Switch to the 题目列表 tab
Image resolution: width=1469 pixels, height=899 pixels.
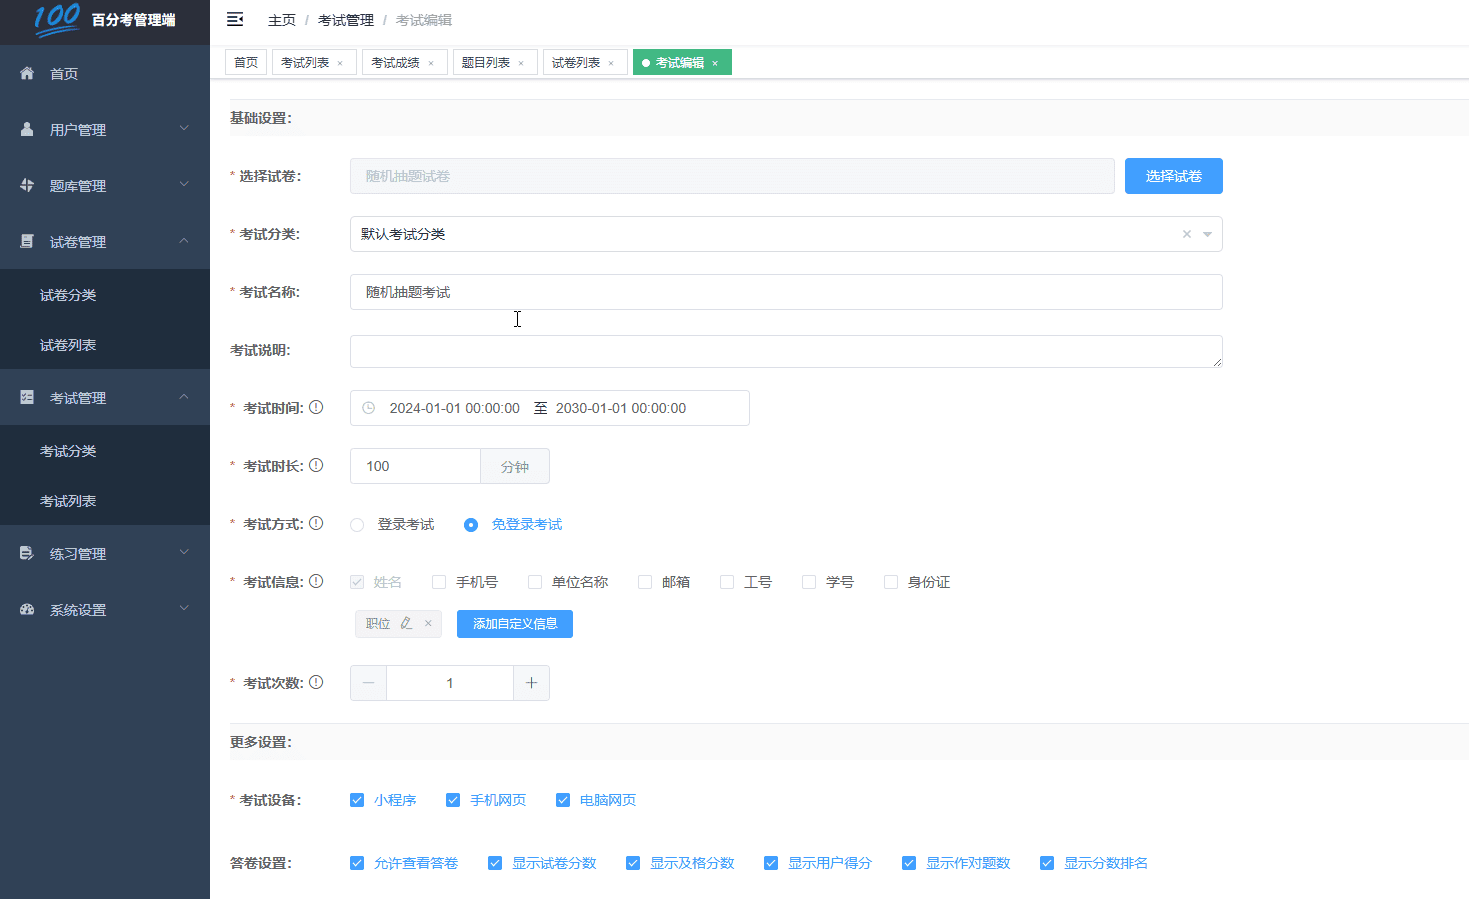[487, 61]
